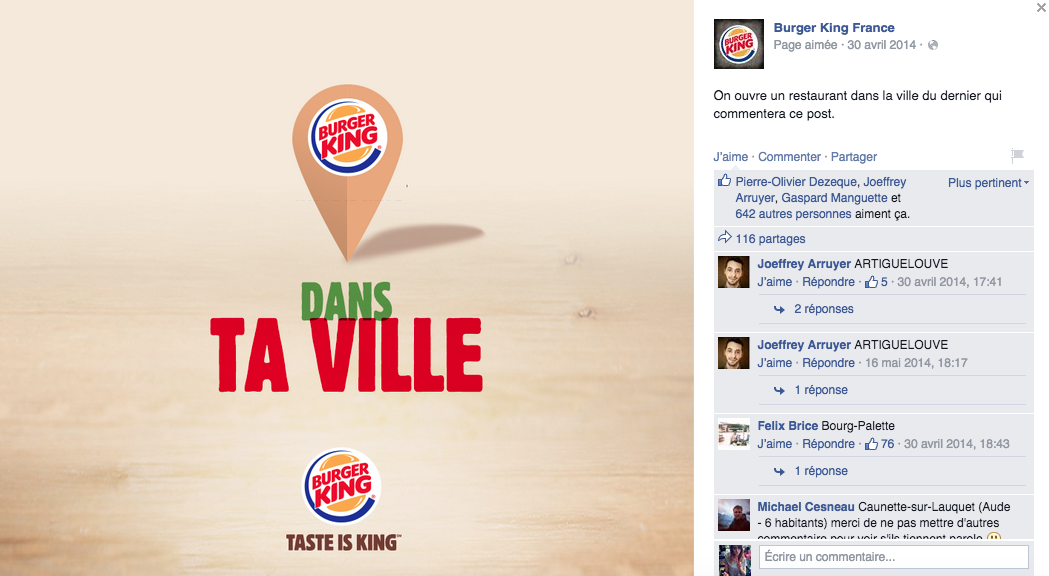
Task: Click the thumbs-up icon beside likers list
Action: pyautogui.click(x=724, y=181)
